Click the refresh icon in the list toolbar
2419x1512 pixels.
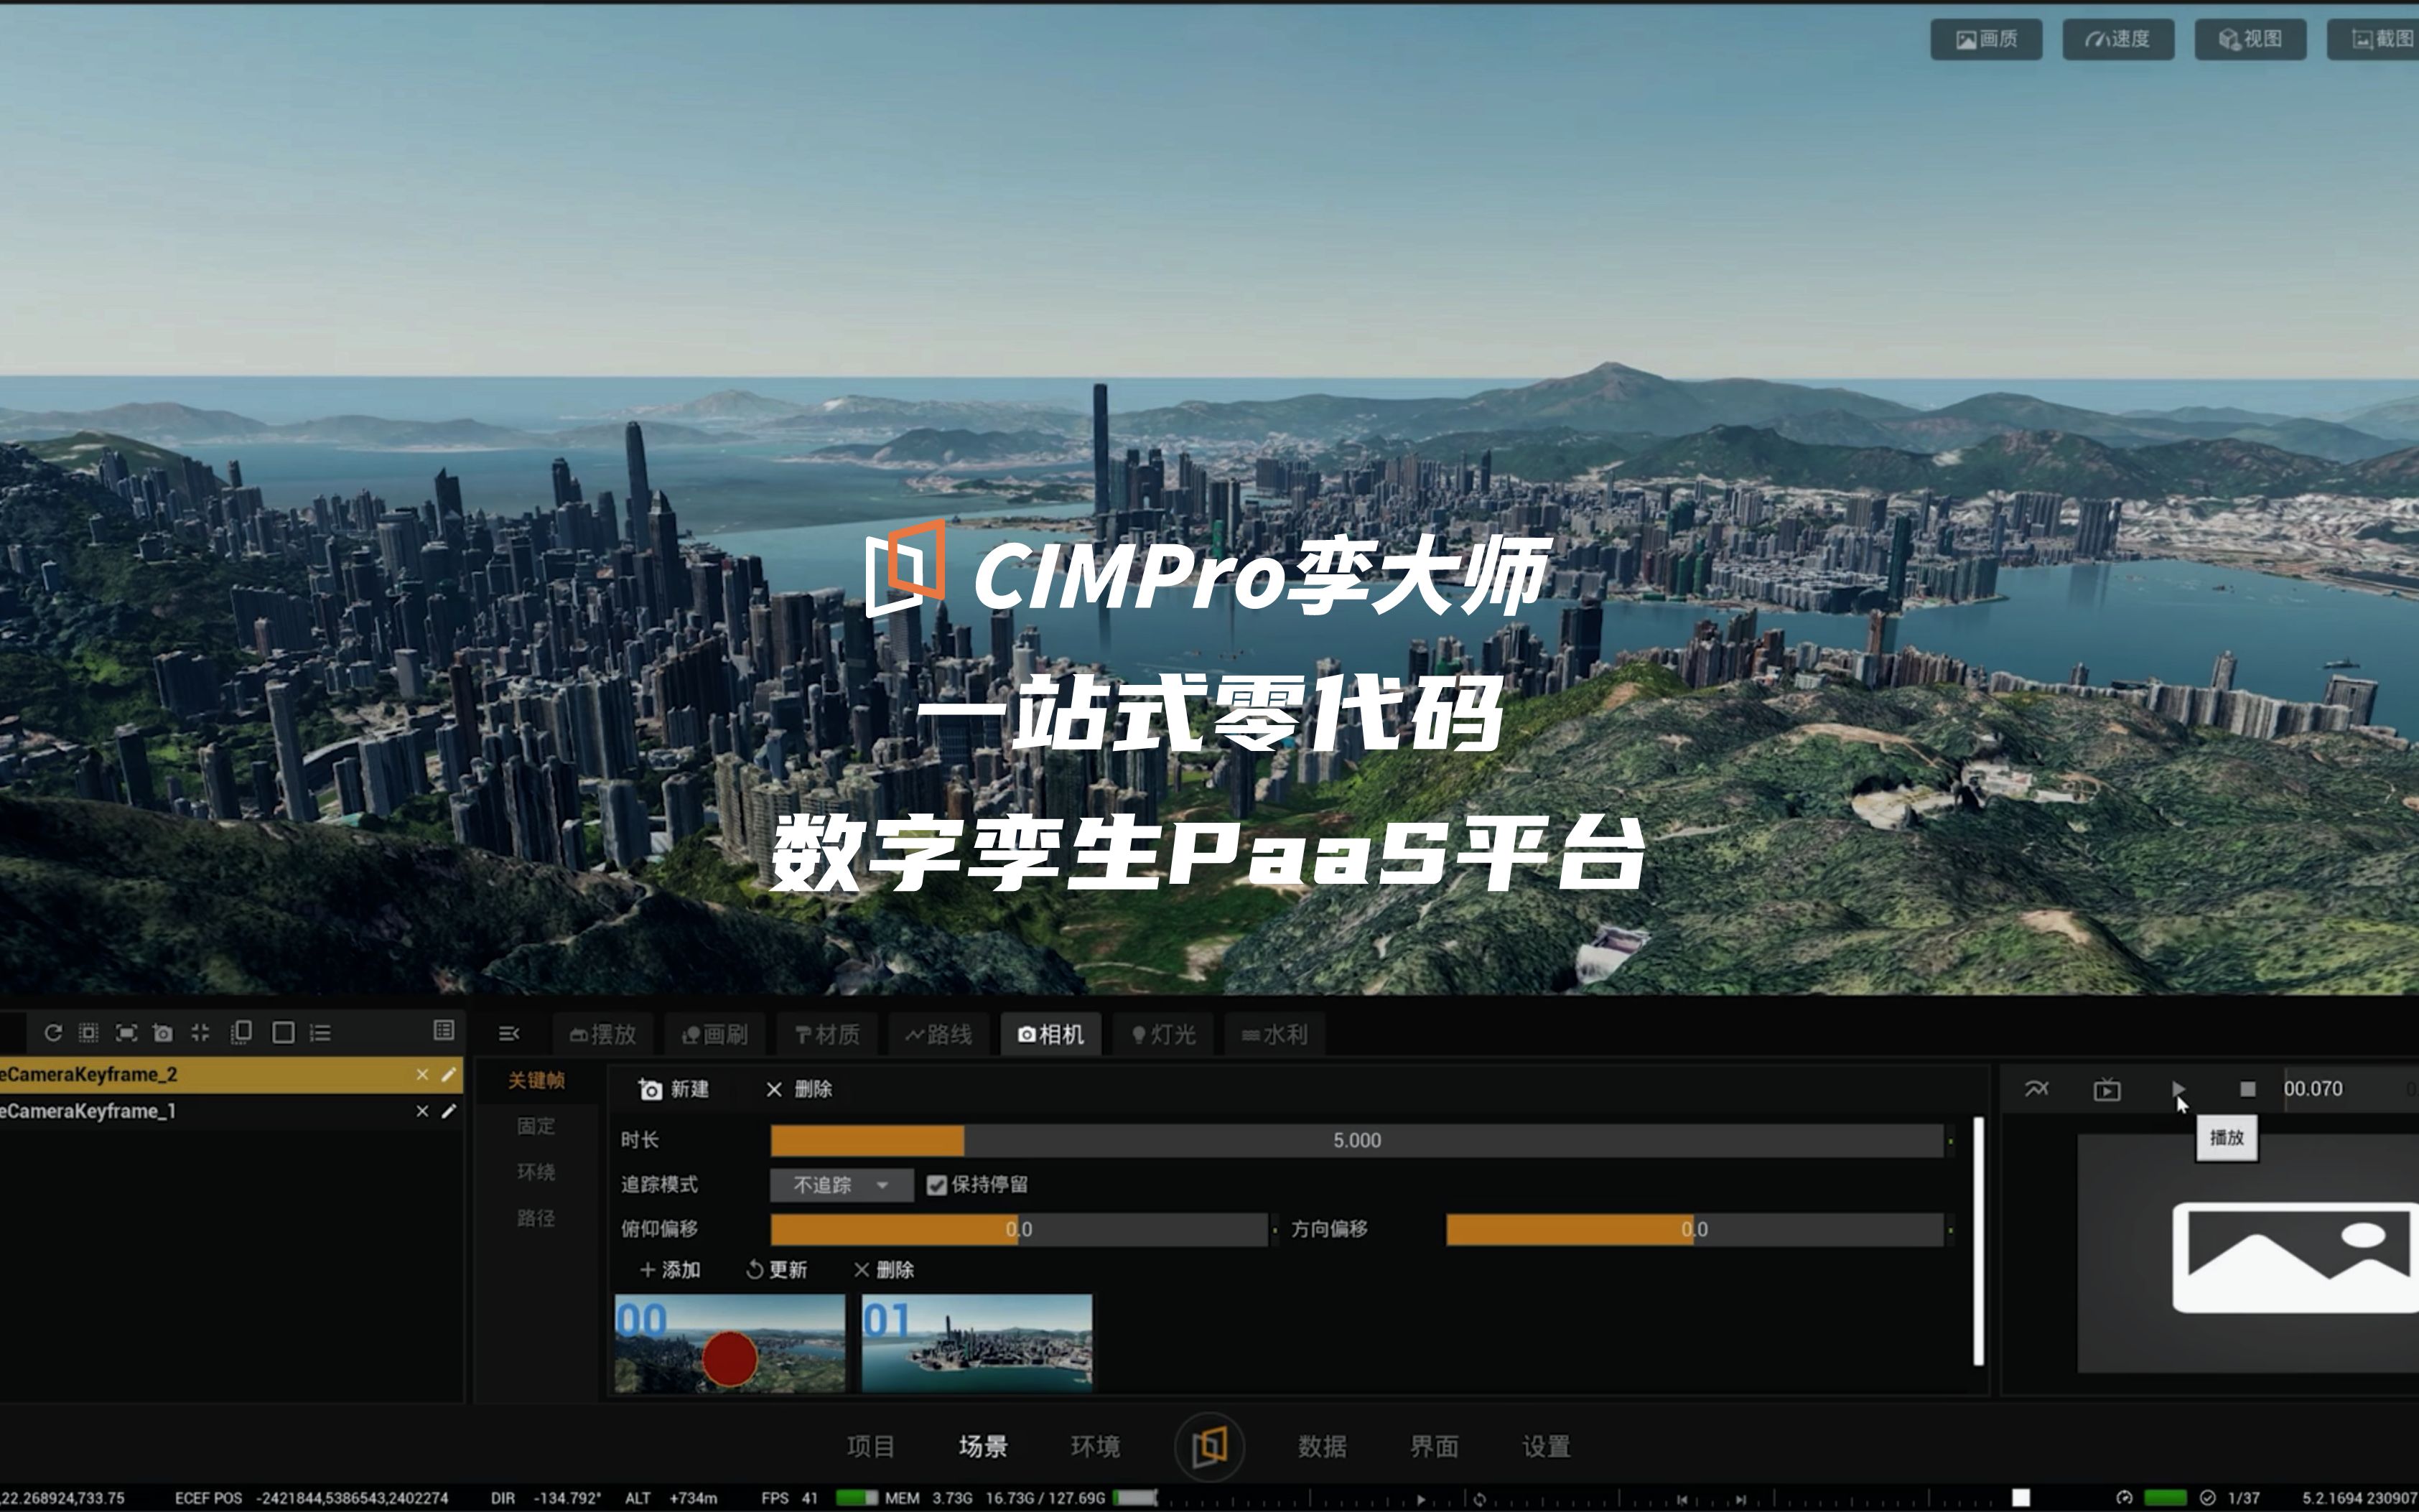[53, 1033]
